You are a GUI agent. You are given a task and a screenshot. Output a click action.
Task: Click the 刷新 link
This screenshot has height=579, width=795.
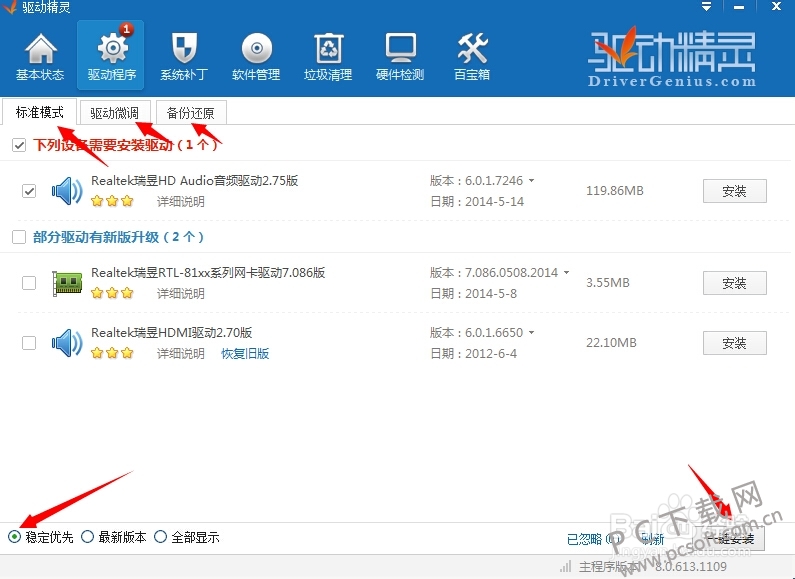(653, 539)
